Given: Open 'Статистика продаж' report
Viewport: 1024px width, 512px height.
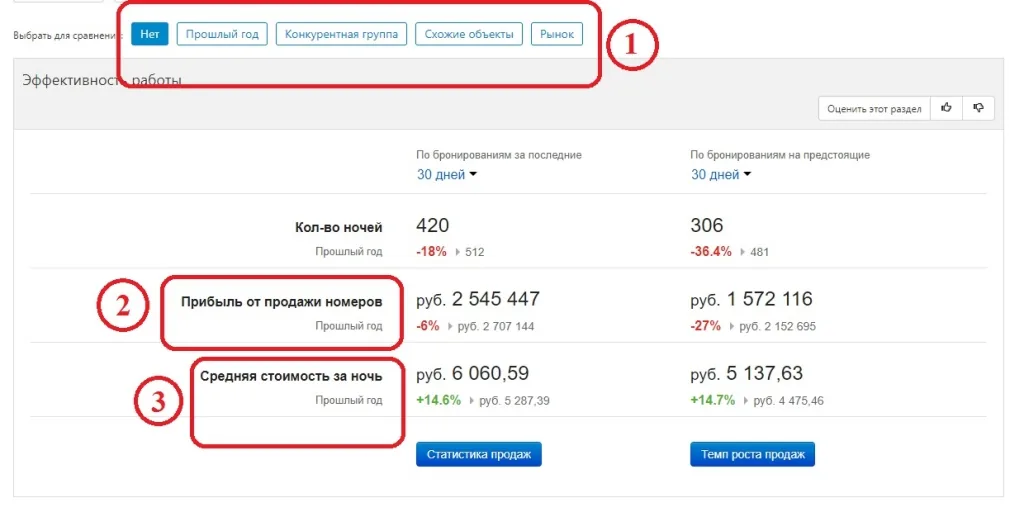Looking at the screenshot, I should pos(479,455).
